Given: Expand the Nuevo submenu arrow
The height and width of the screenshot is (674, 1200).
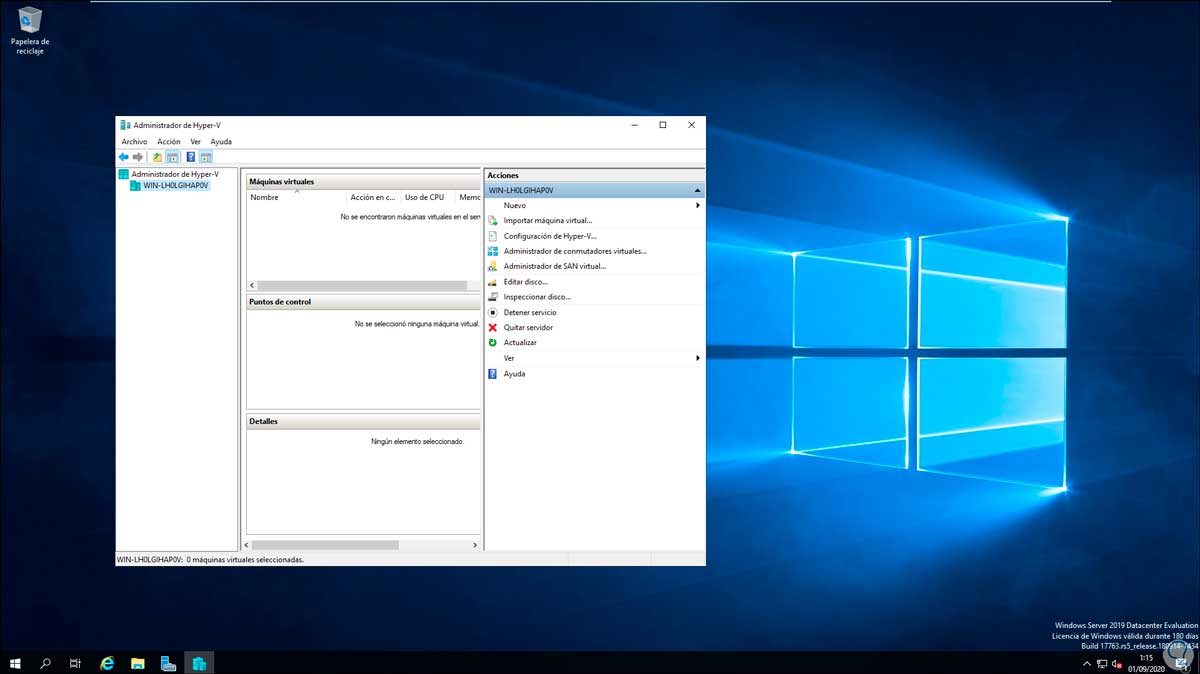Looking at the screenshot, I should (698, 205).
